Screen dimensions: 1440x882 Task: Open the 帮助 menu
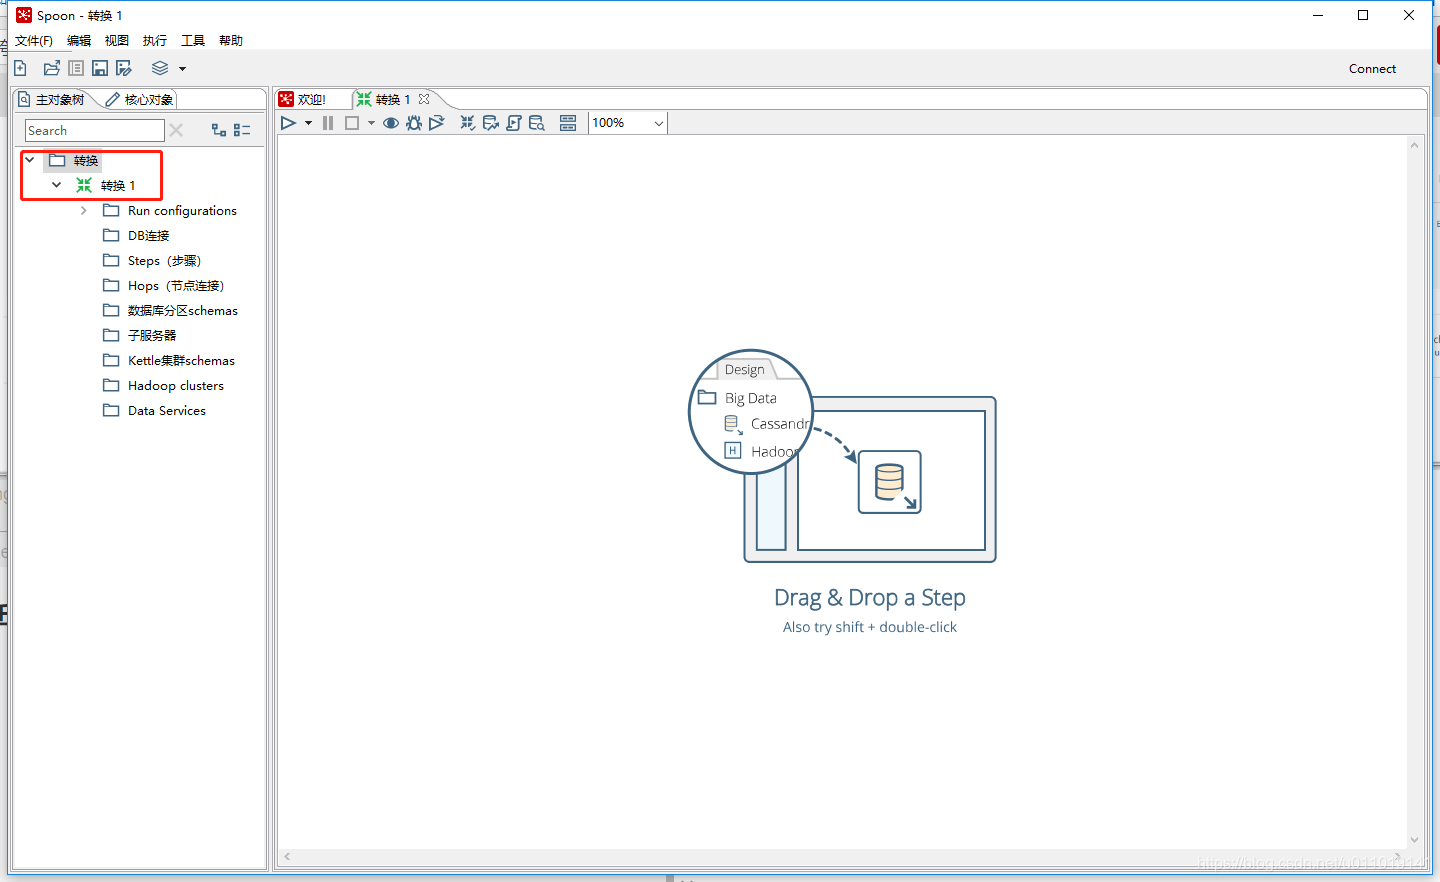pyautogui.click(x=231, y=40)
